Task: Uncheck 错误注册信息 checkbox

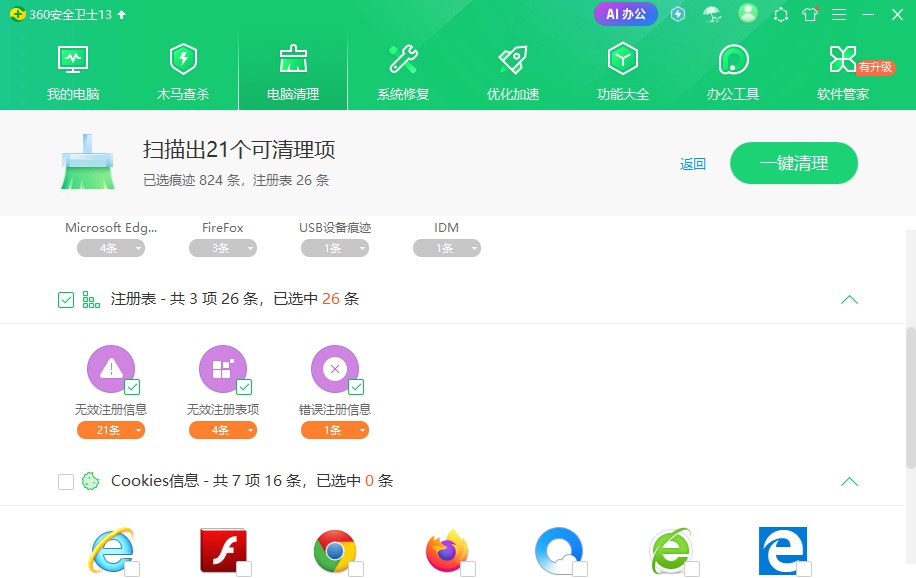Action: pos(356,387)
